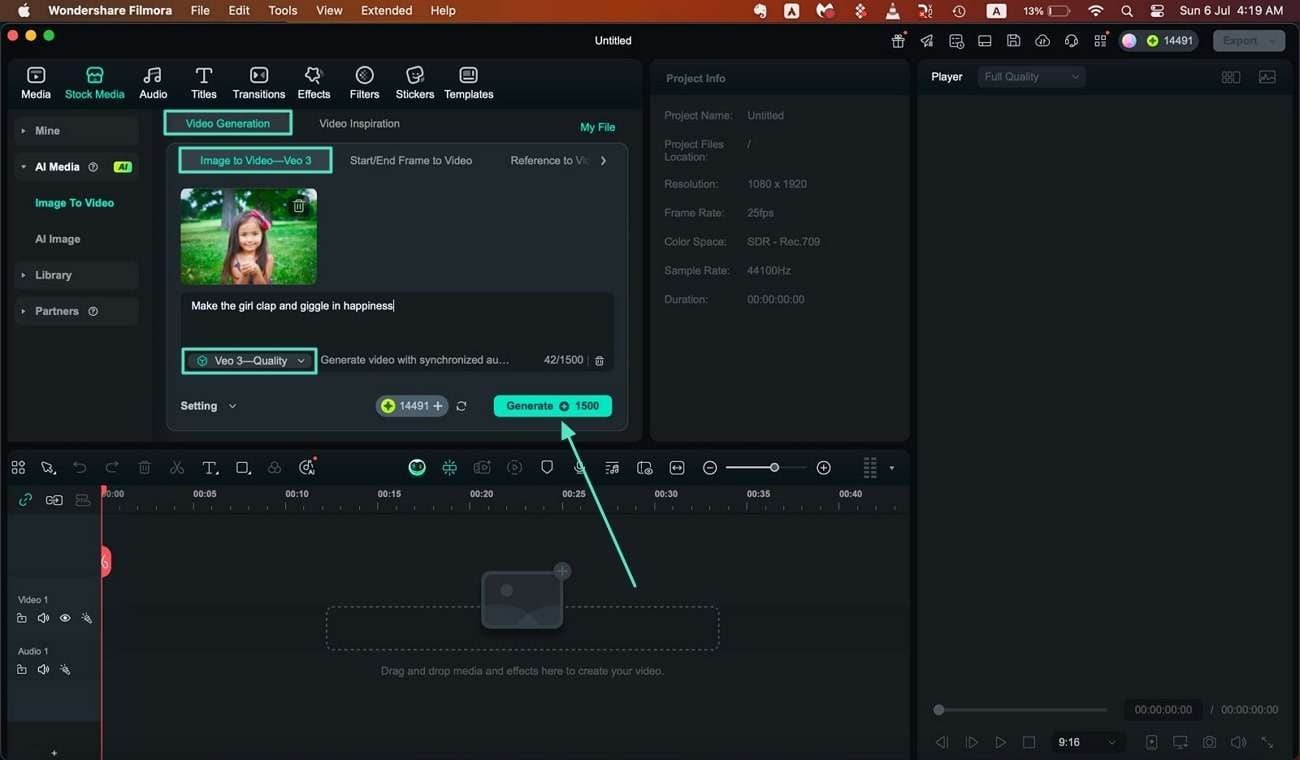Open the 9:16 aspect ratio dropdown
This screenshot has height=760, width=1300.
[x=1086, y=743]
